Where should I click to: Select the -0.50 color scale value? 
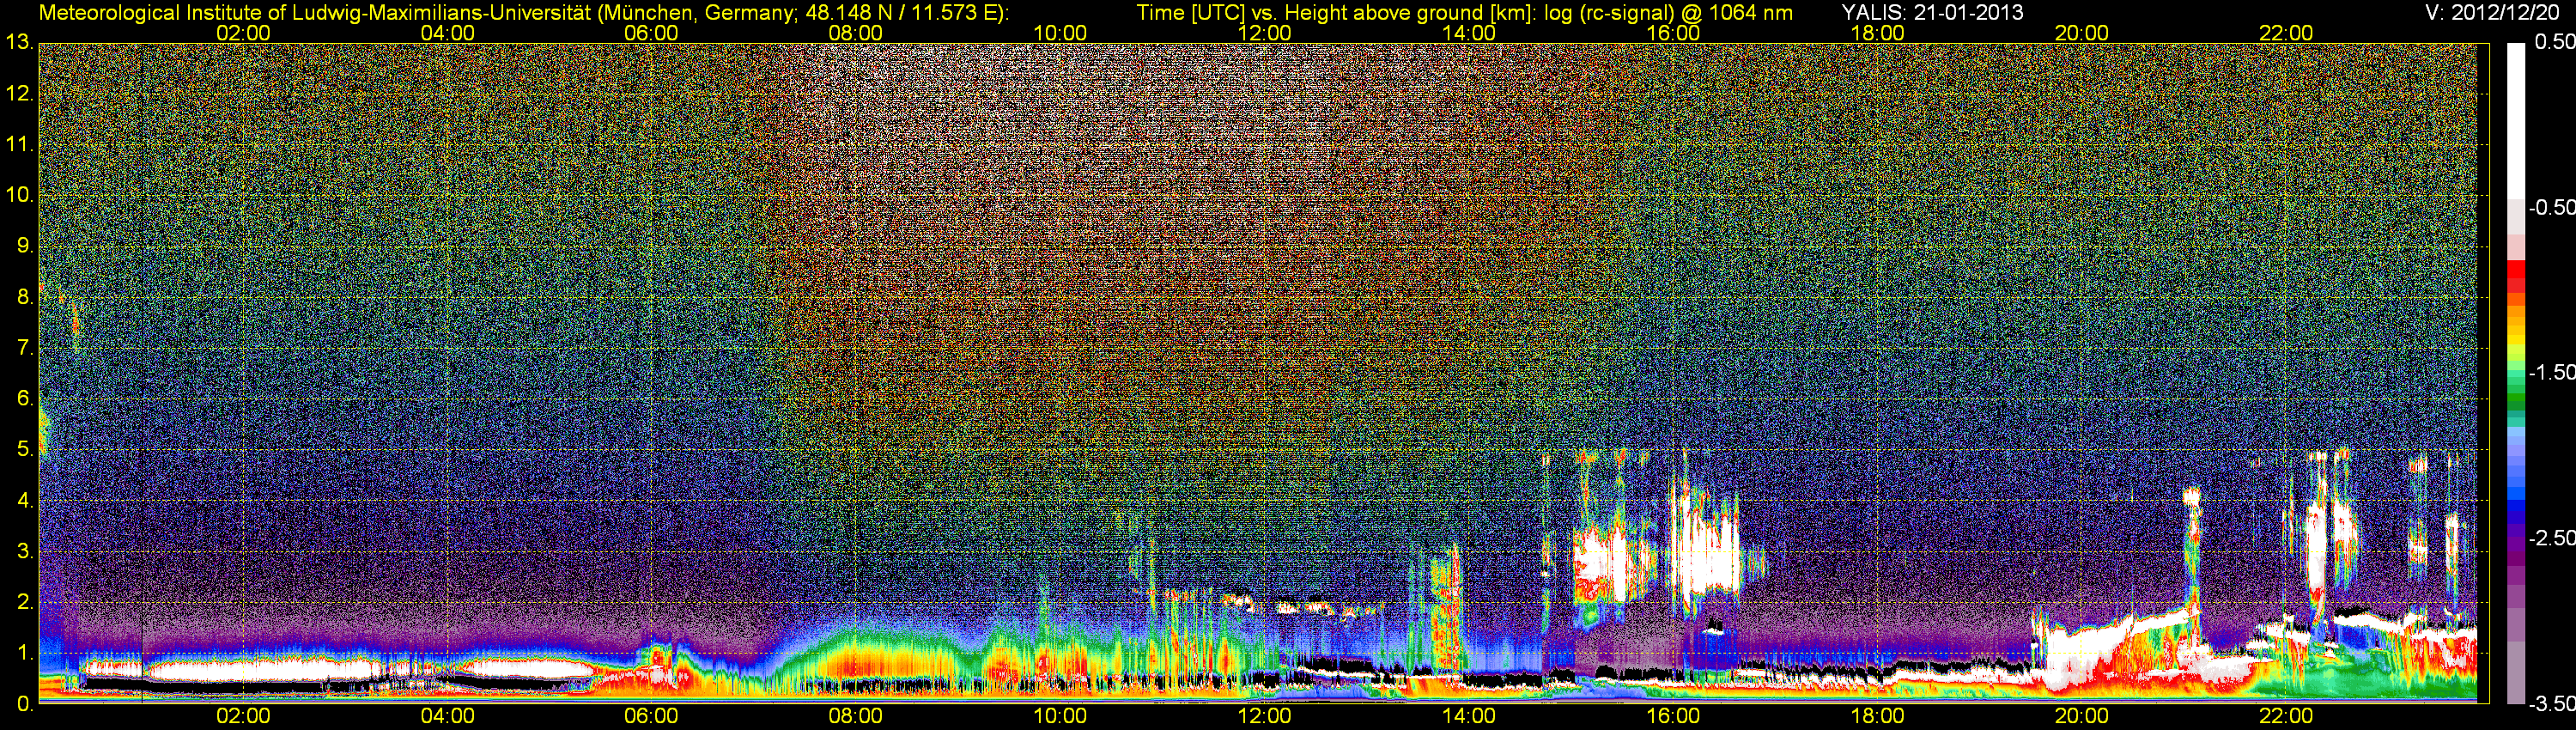[2551, 207]
